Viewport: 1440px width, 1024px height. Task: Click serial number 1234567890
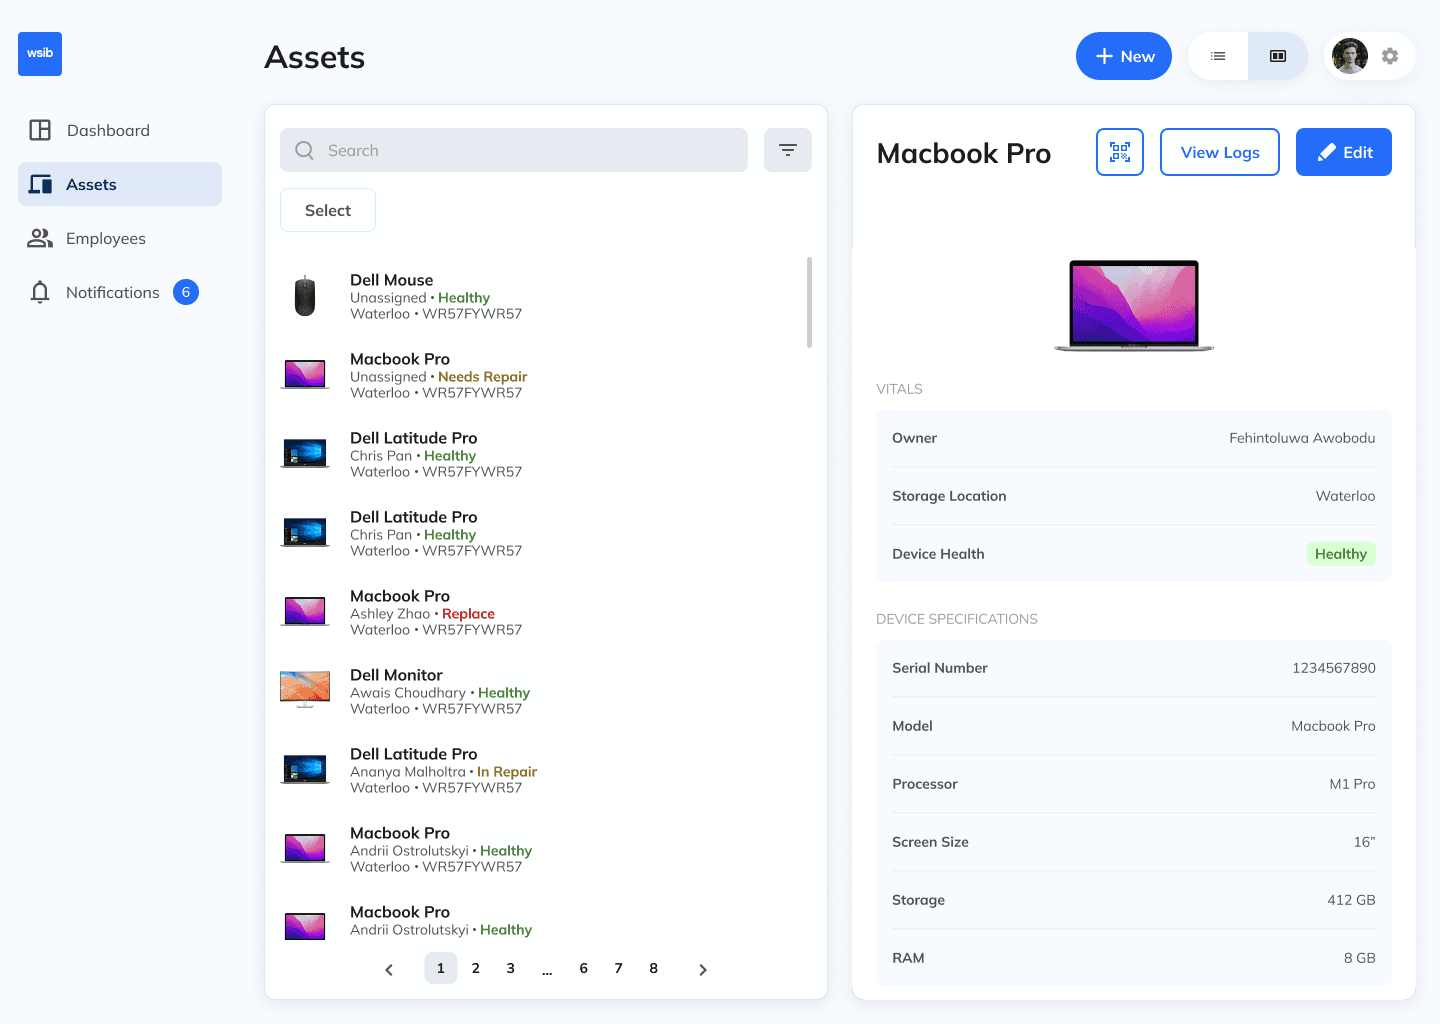(x=1334, y=668)
